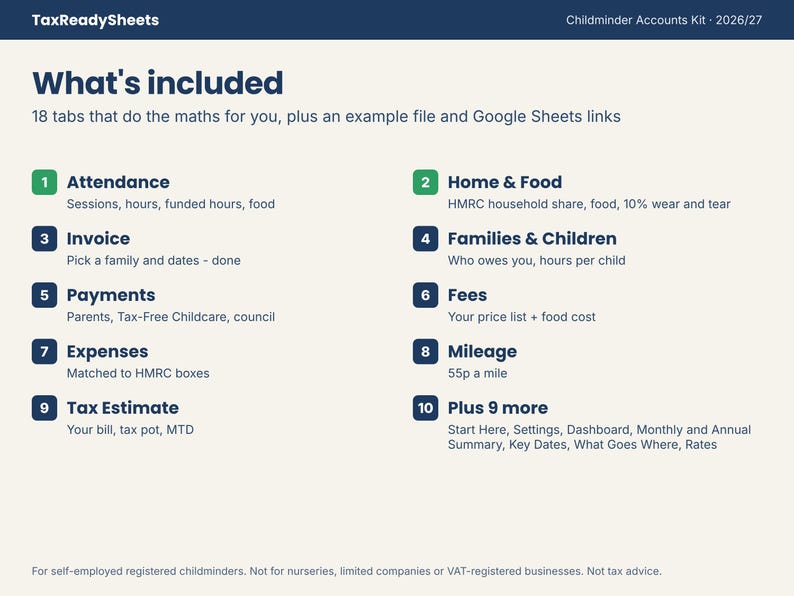
Task: Select the 'Plus 9 more' heading
Action: pyautogui.click(x=498, y=408)
